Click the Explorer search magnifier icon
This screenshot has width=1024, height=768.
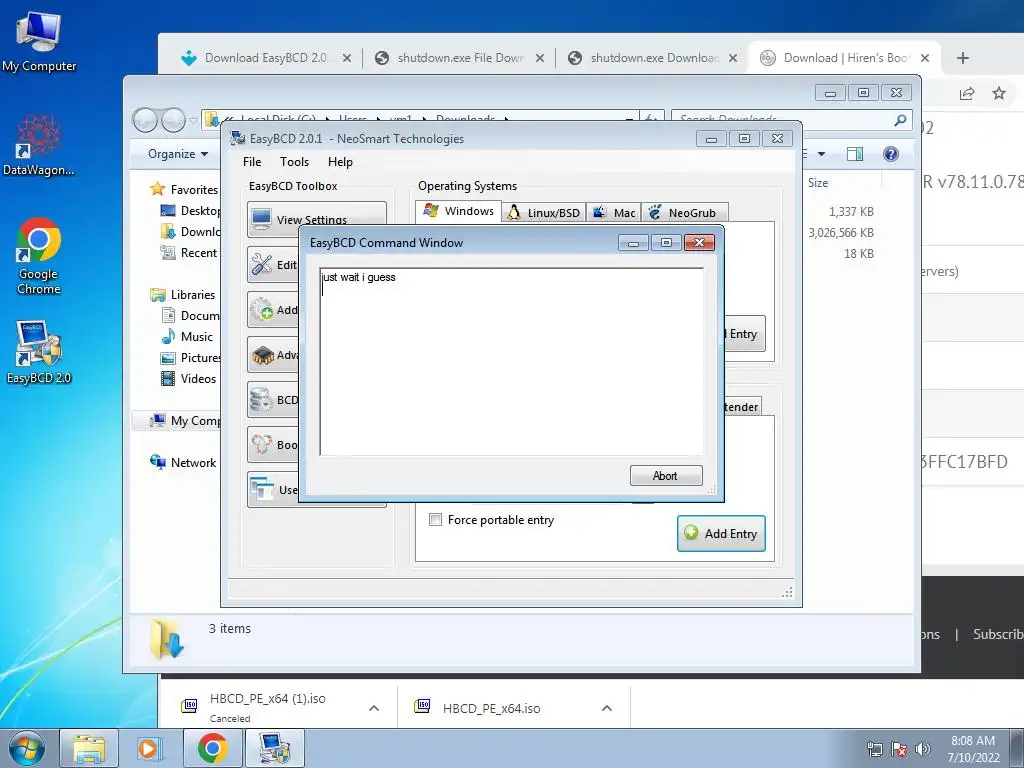[x=900, y=120]
